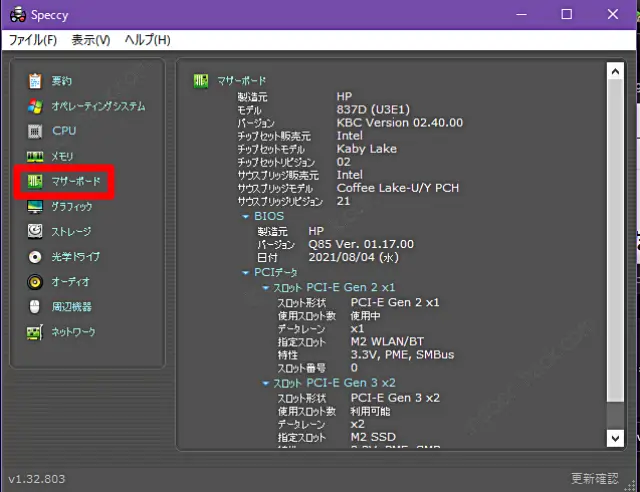This screenshot has width=640, height=492.
Task: Click the M2 SSD slot value
Action: coord(373,437)
